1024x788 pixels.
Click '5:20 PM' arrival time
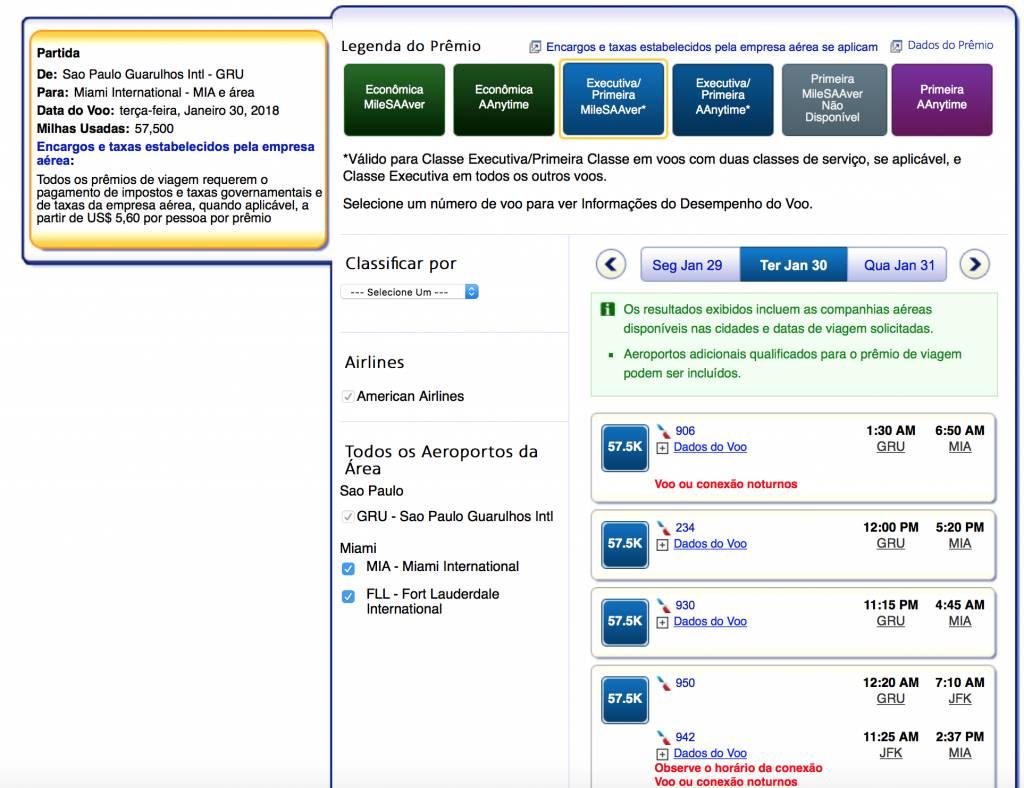960,528
